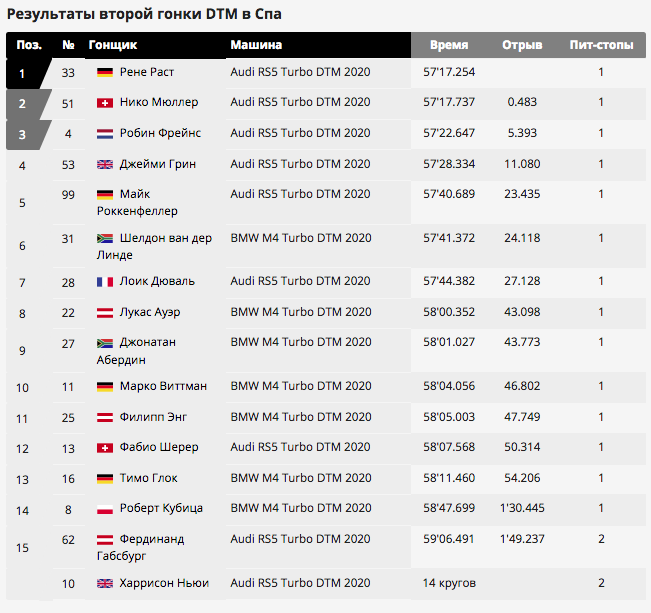Screen dimensions: 651x613
Task: Click the Austrian flag beside Лукас Ауэр
Action: pyautogui.click(x=105, y=313)
